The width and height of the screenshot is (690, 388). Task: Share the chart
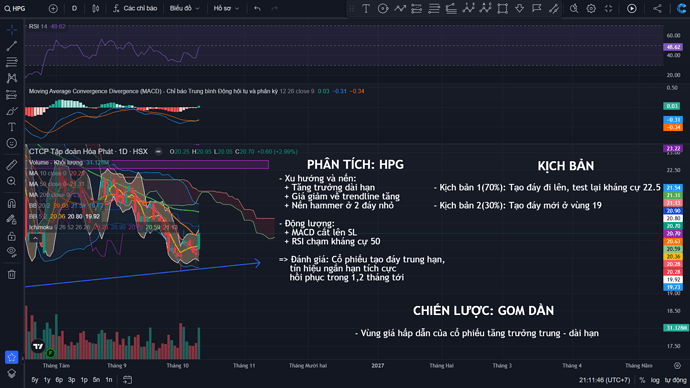(657, 8)
